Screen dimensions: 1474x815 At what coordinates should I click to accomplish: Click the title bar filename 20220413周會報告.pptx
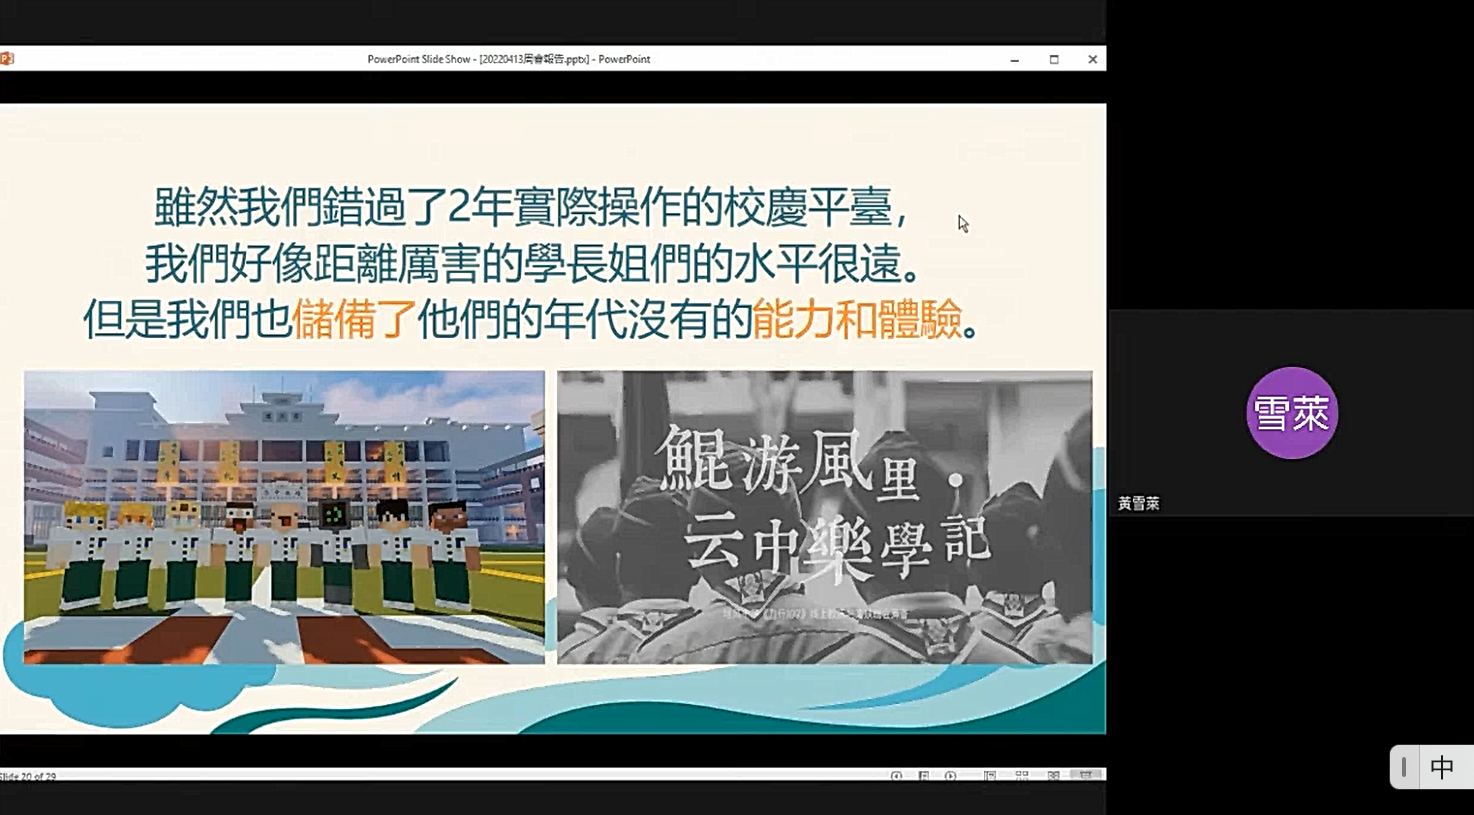[x=535, y=59]
